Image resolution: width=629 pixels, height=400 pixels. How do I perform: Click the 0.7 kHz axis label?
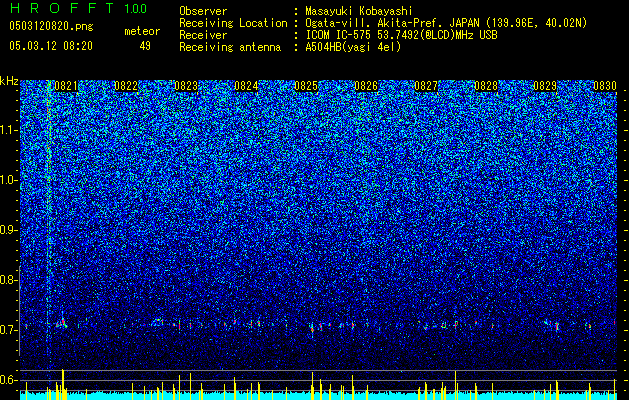(8, 330)
